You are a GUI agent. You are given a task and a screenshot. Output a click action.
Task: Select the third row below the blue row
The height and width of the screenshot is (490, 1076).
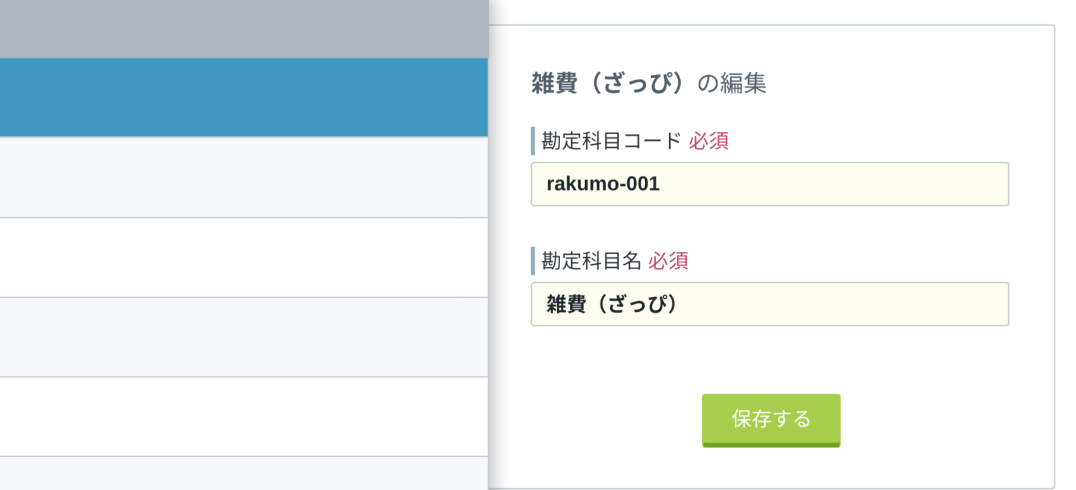244,337
